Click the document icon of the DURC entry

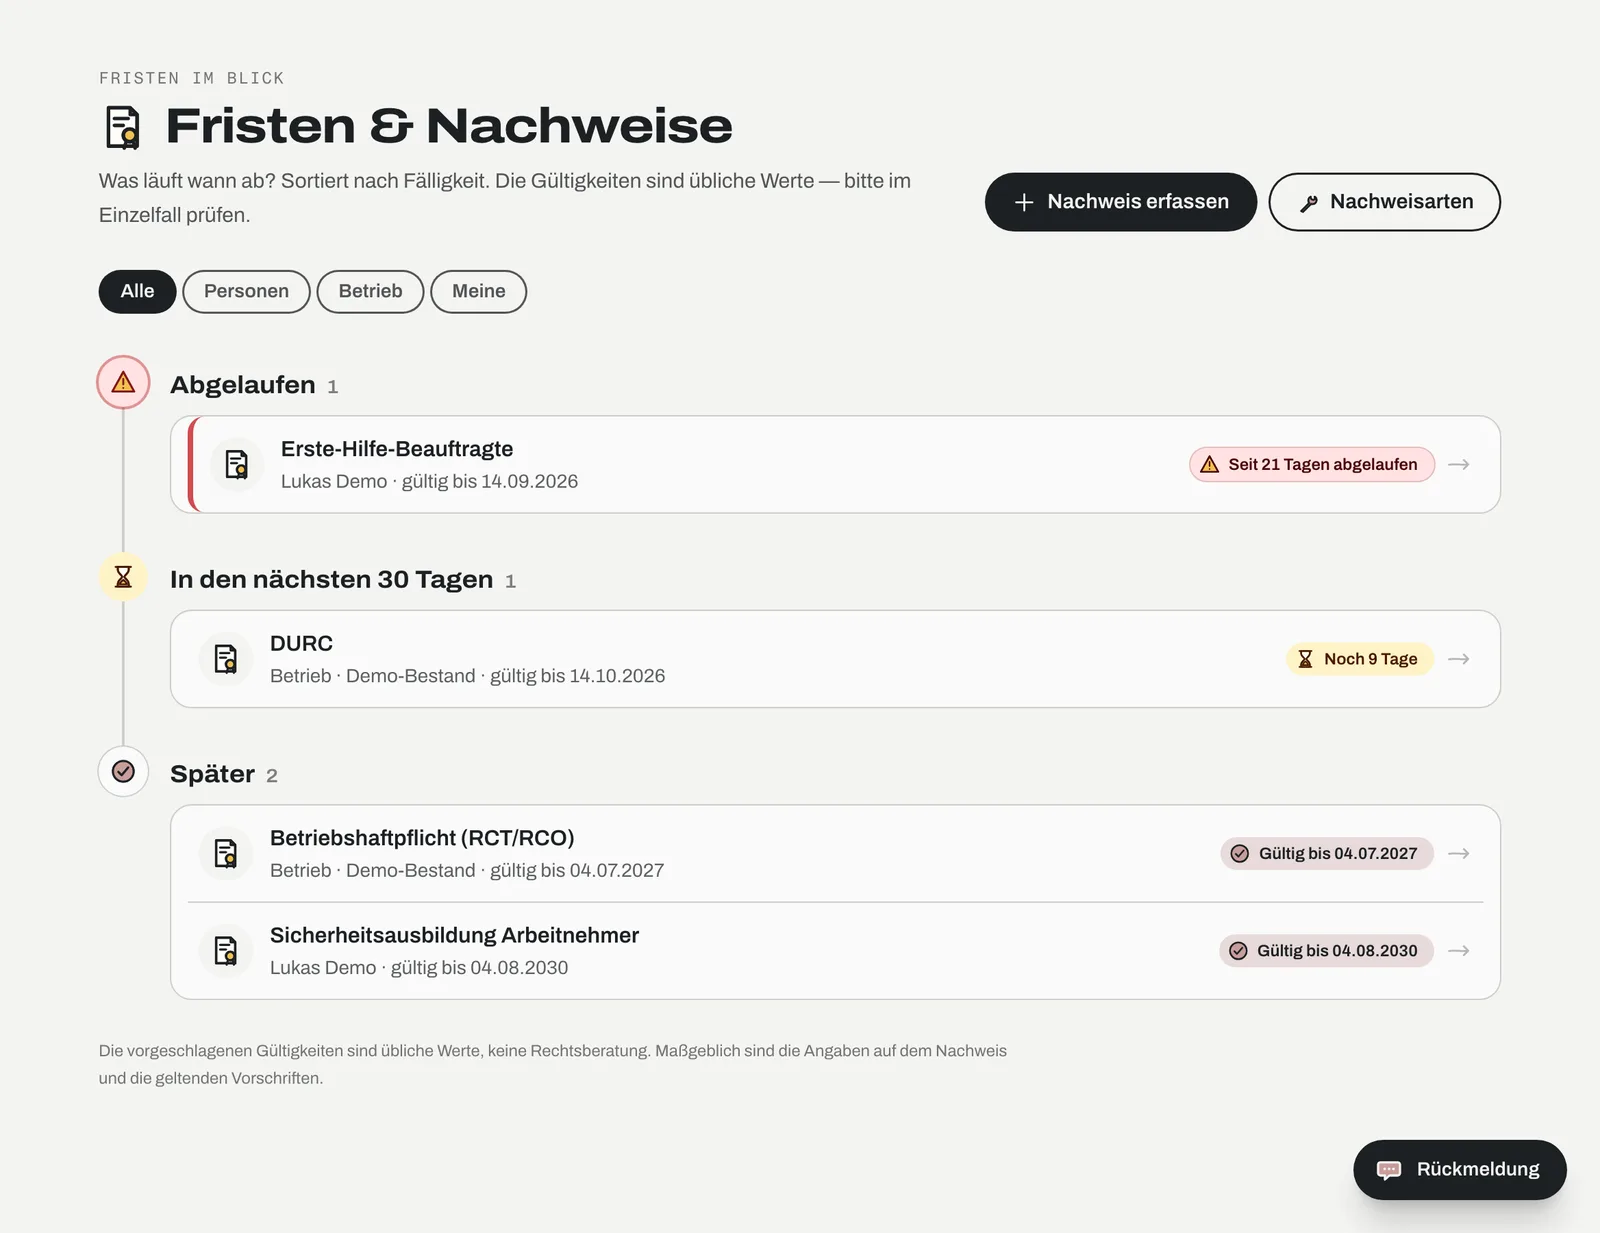click(226, 659)
